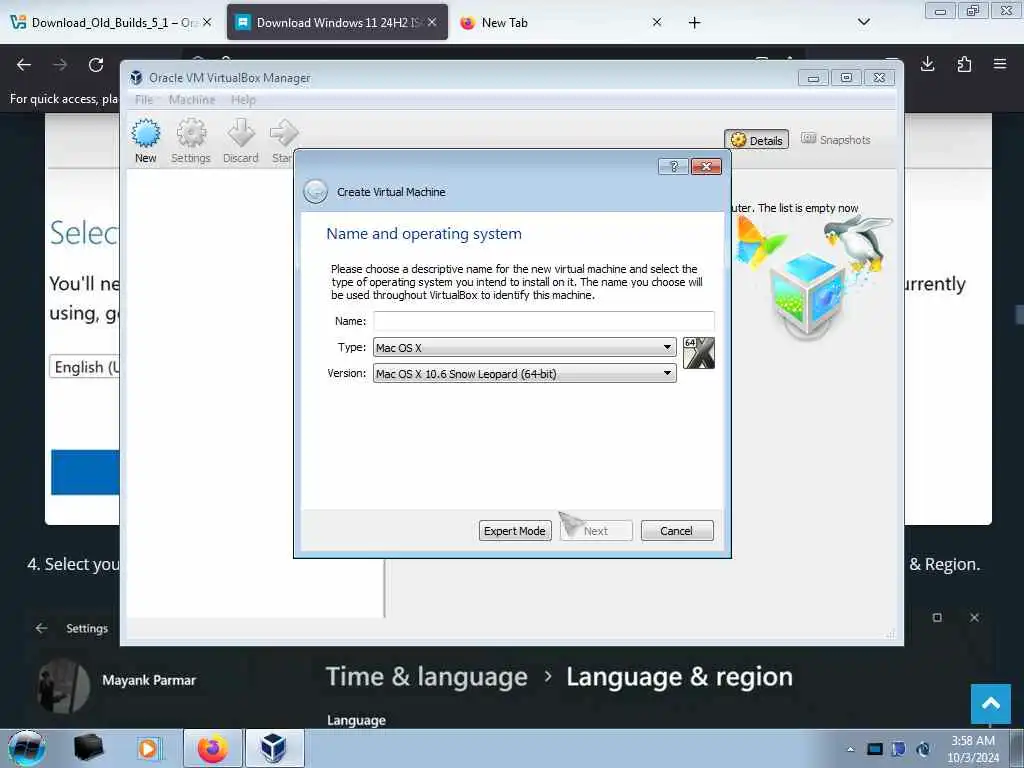The height and width of the screenshot is (768, 1024).
Task: Click the Windows Start orb
Action: click(x=26, y=748)
